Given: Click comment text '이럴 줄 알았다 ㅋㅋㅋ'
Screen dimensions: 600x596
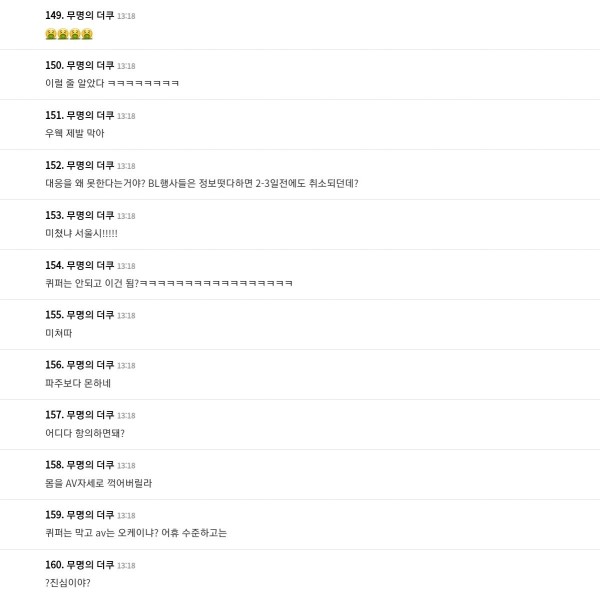Looking at the screenshot, I should 112,83.
